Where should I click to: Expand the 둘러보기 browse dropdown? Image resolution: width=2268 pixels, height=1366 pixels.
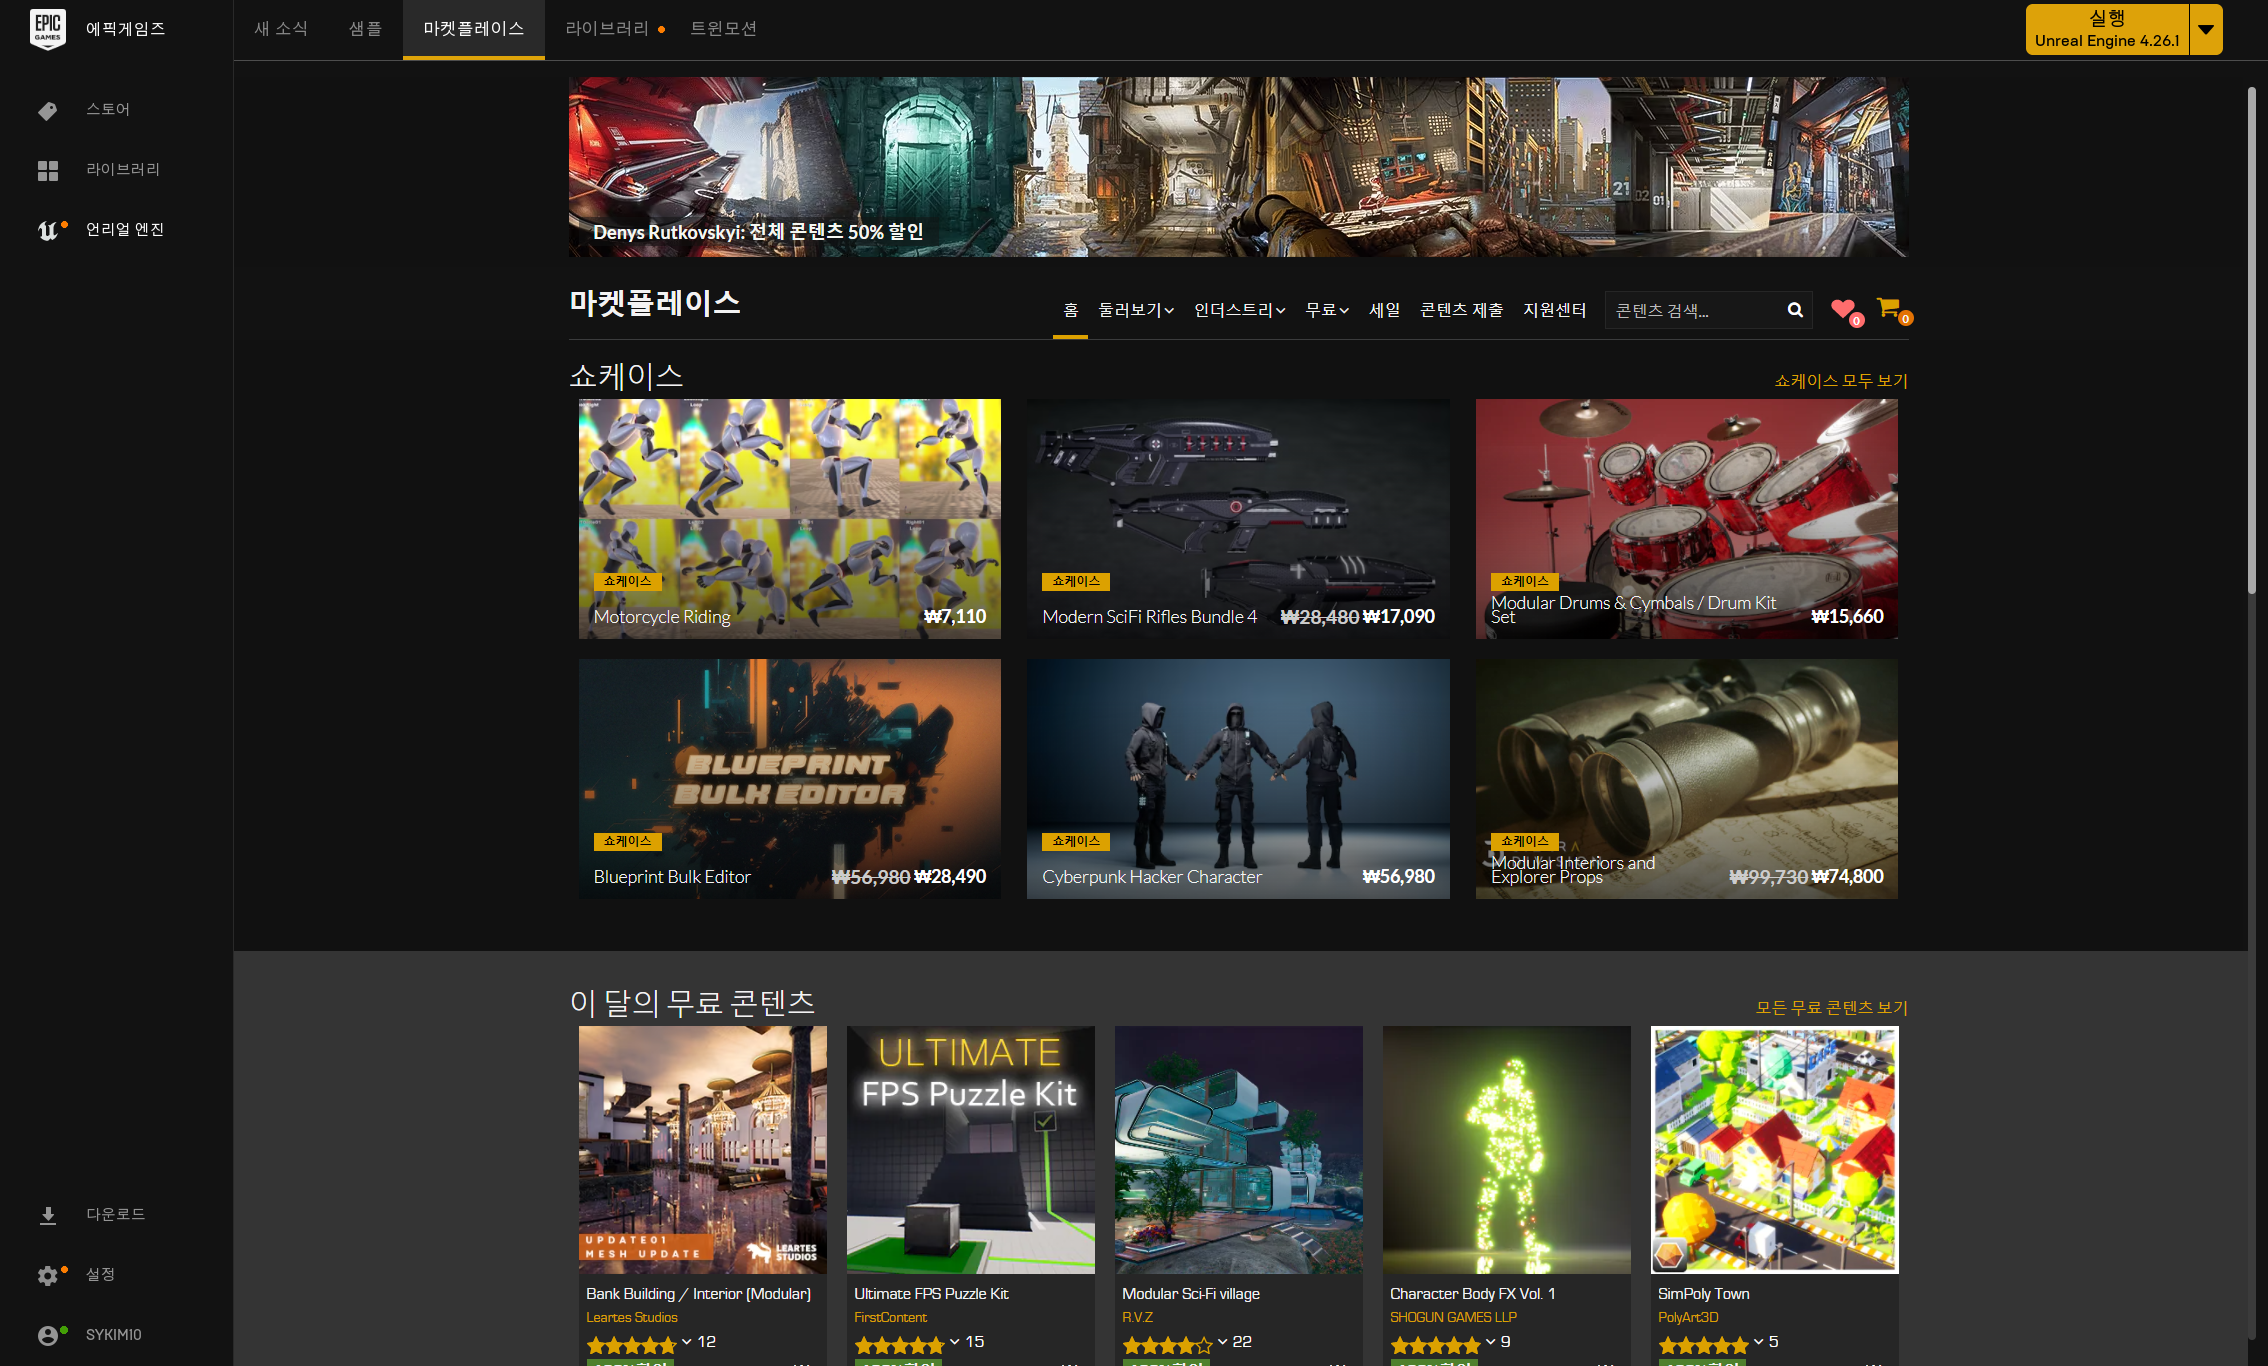tap(1136, 310)
